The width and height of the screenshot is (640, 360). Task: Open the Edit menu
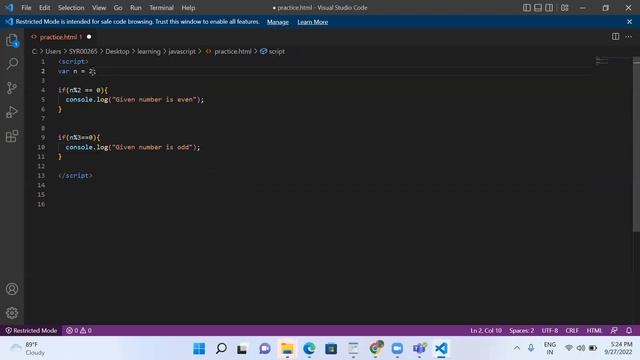tap(44, 8)
